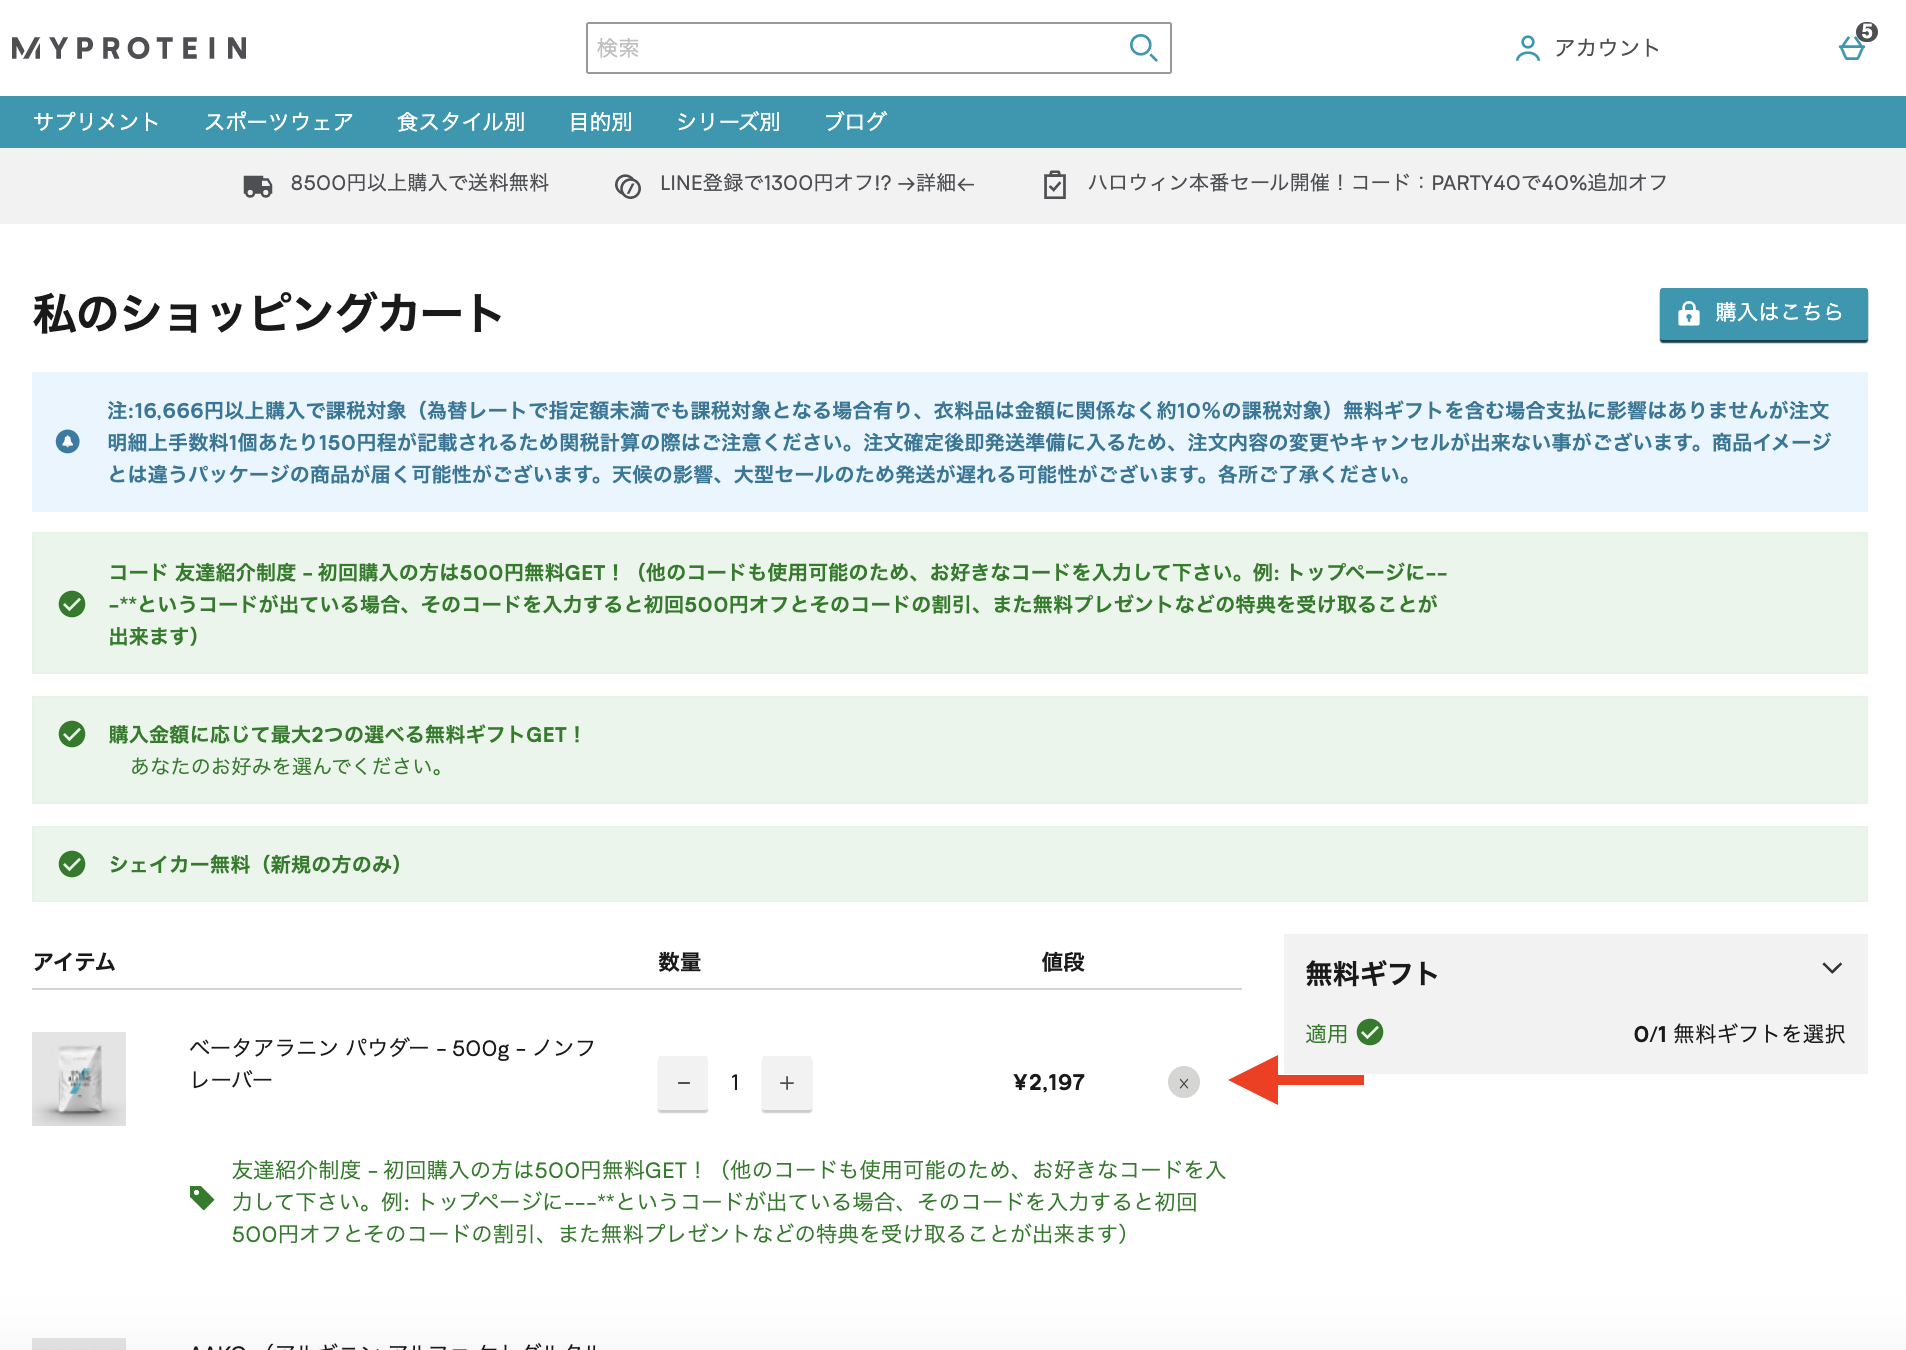The height and width of the screenshot is (1350, 1906).
Task: Open the サプリメント menu
Action: 96,122
